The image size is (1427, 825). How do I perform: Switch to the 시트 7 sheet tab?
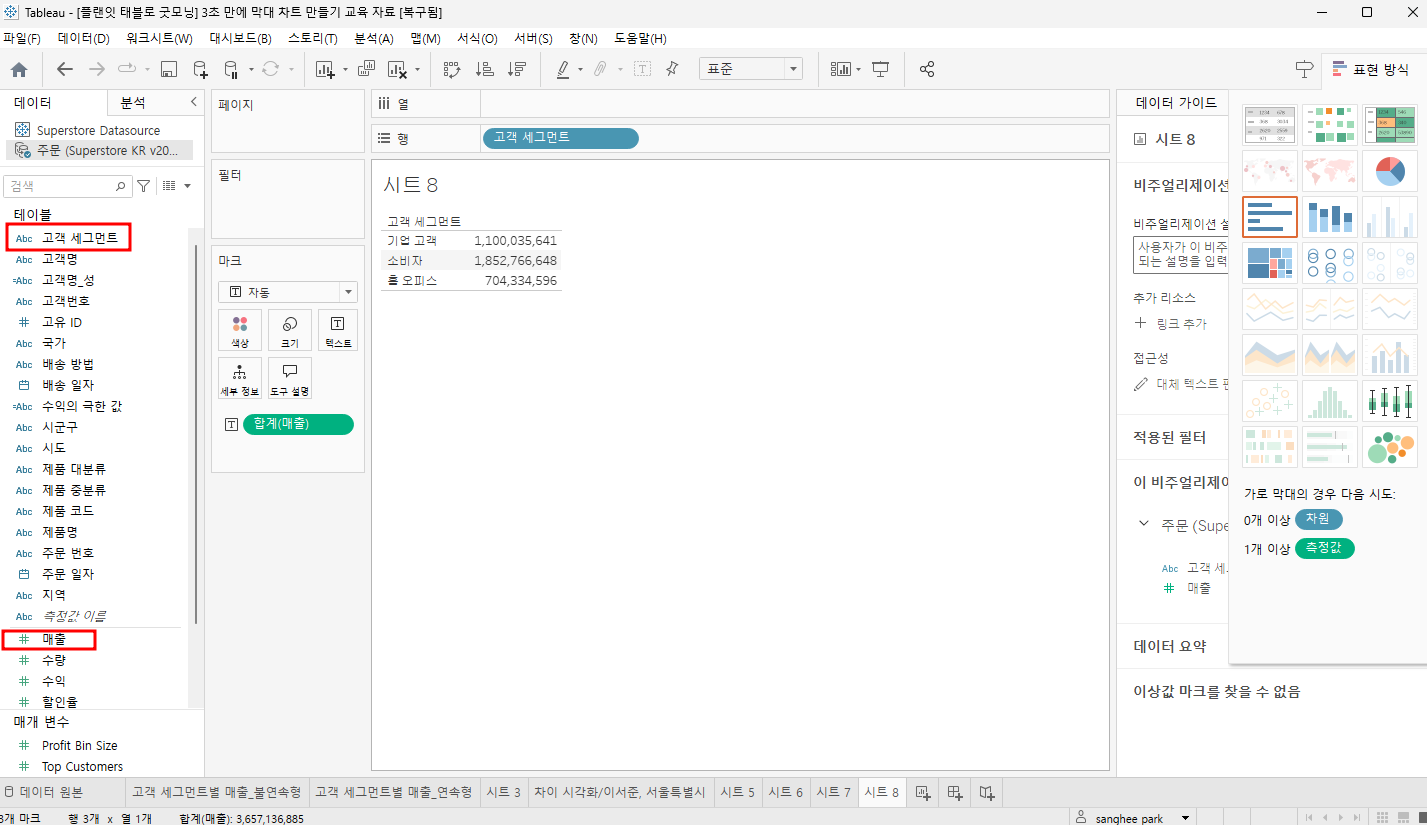(834, 792)
